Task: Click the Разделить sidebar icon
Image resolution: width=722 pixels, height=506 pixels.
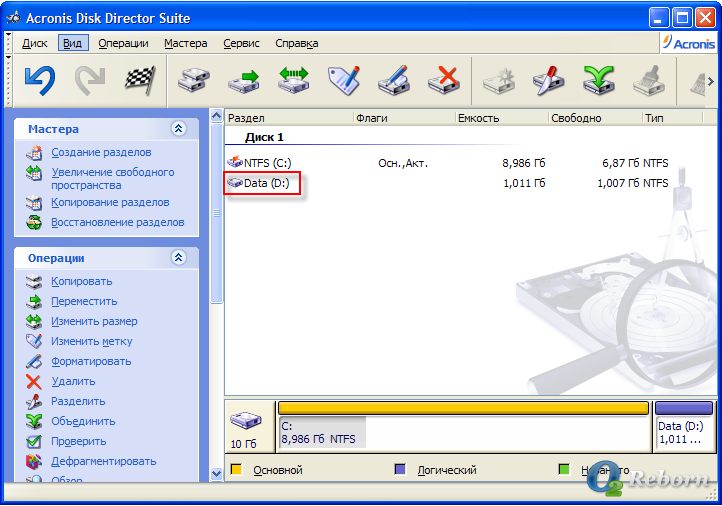Action: [x=34, y=401]
